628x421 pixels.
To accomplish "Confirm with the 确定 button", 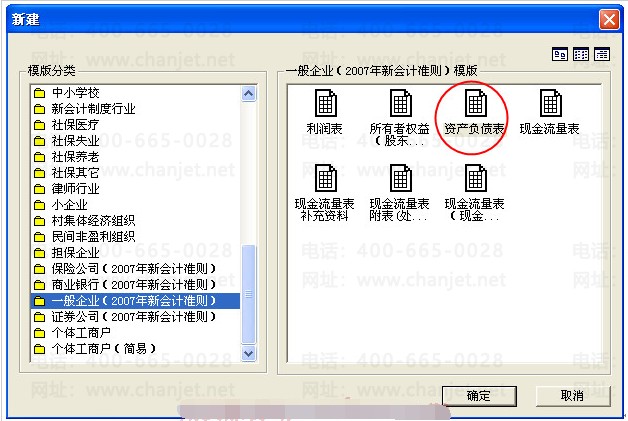I will point(479,396).
